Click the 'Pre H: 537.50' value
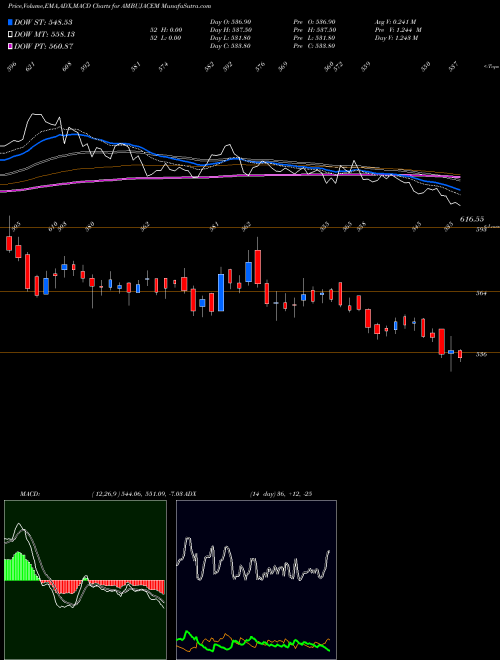This screenshot has width=500, height=660. click(314, 30)
